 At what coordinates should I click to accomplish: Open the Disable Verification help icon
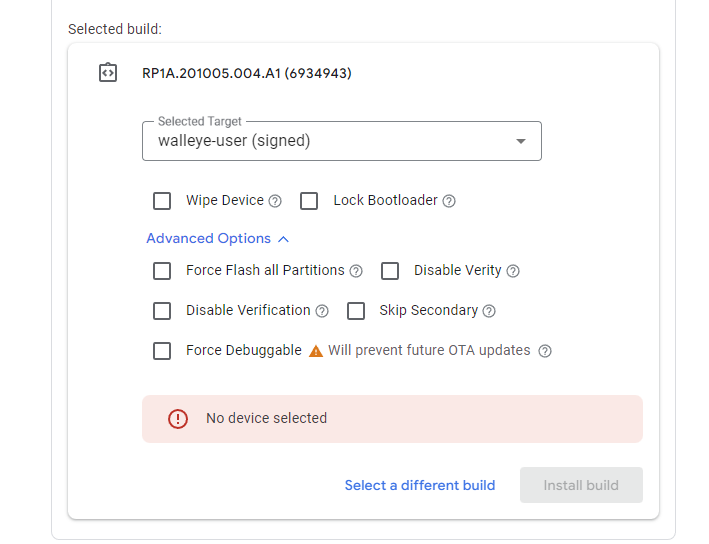click(322, 311)
